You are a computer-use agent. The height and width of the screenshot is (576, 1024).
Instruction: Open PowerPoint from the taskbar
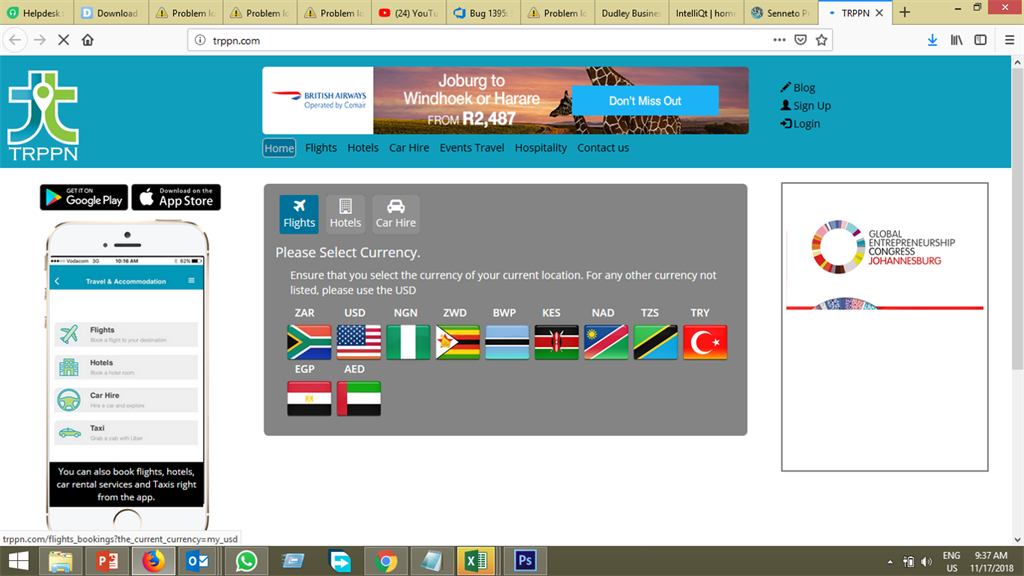107,561
